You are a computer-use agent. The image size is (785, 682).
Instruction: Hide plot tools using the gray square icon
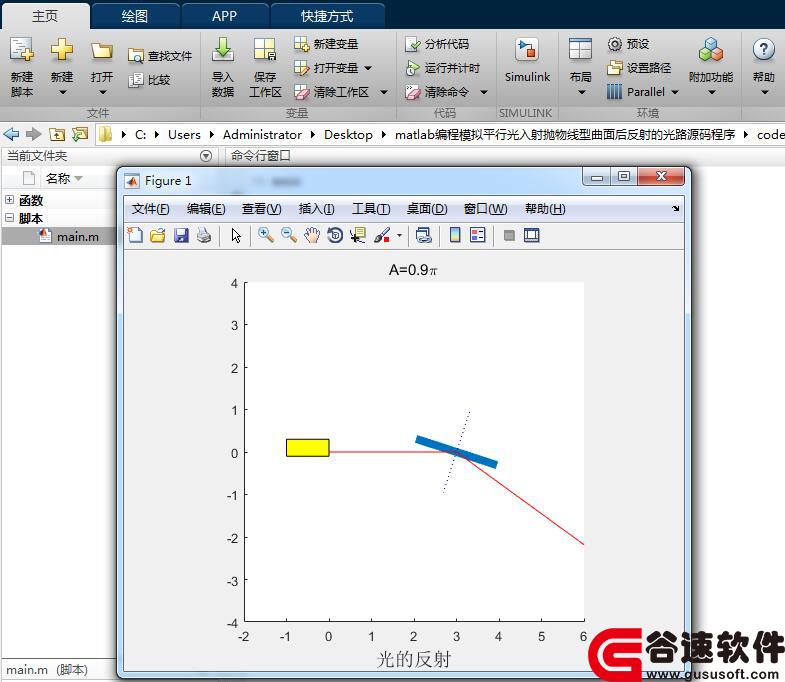point(509,235)
